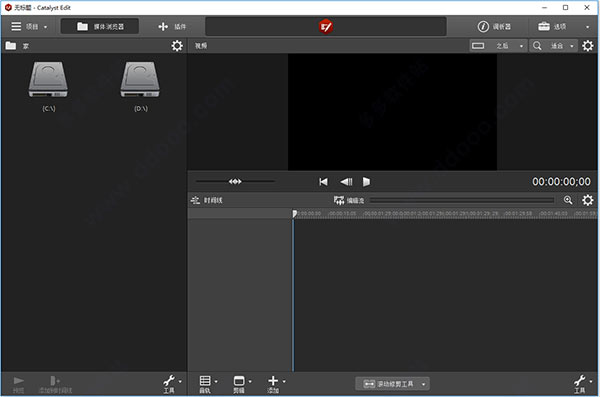Viewport: 600px width, 397px height.
Task: Maximize the Catalyst Edit window
Action: pos(566,8)
